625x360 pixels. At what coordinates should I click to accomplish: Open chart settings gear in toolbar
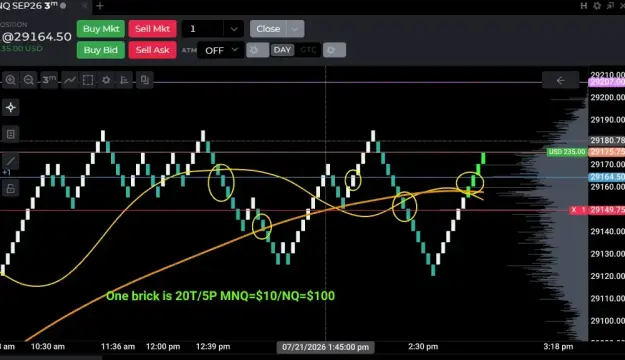(106, 80)
